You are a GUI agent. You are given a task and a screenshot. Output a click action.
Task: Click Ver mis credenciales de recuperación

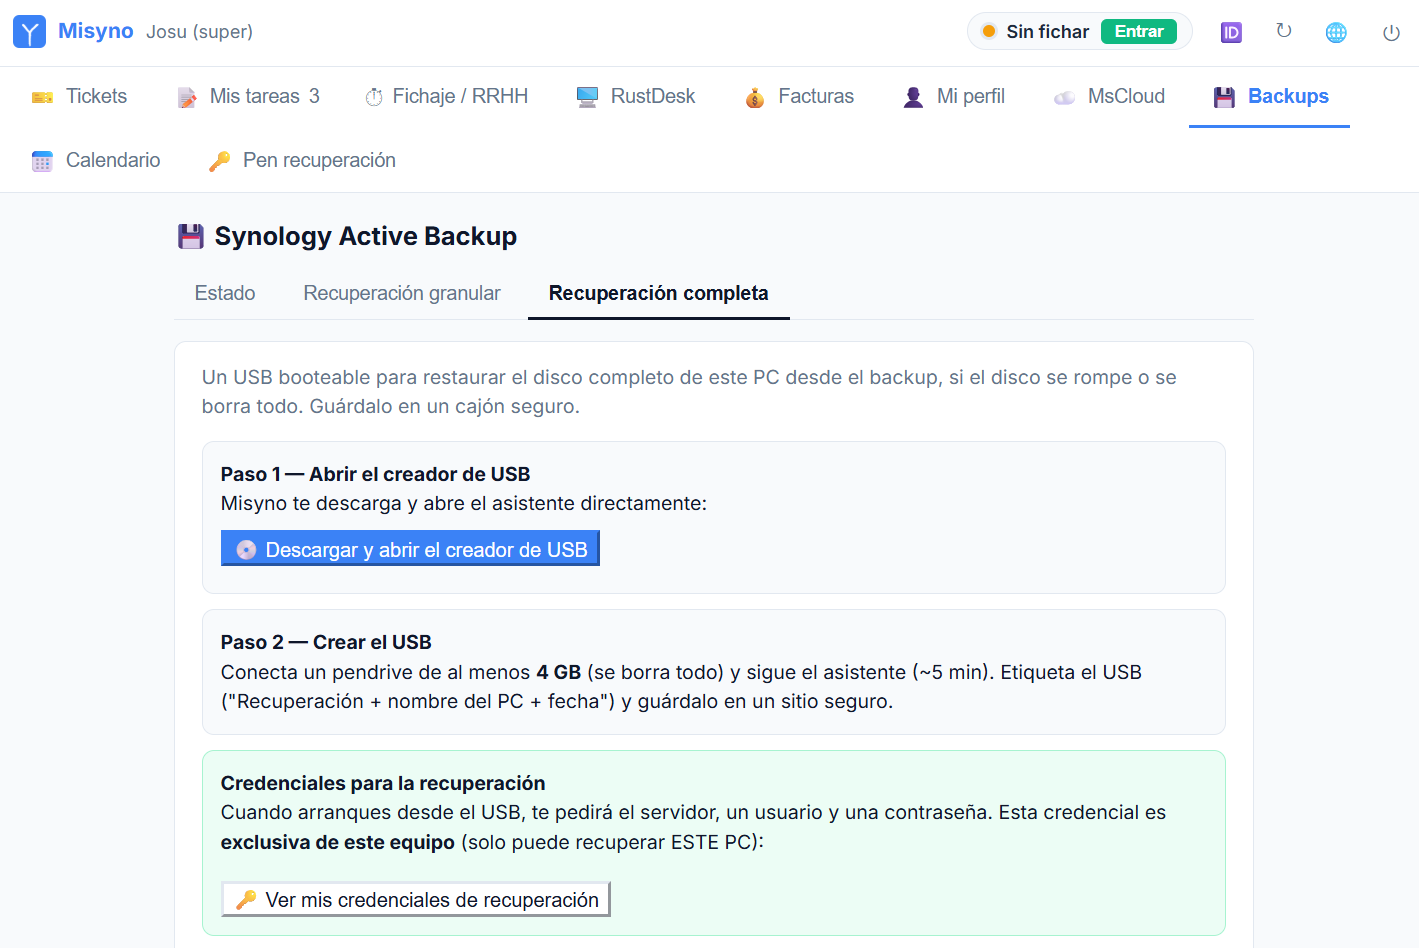tap(416, 899)
